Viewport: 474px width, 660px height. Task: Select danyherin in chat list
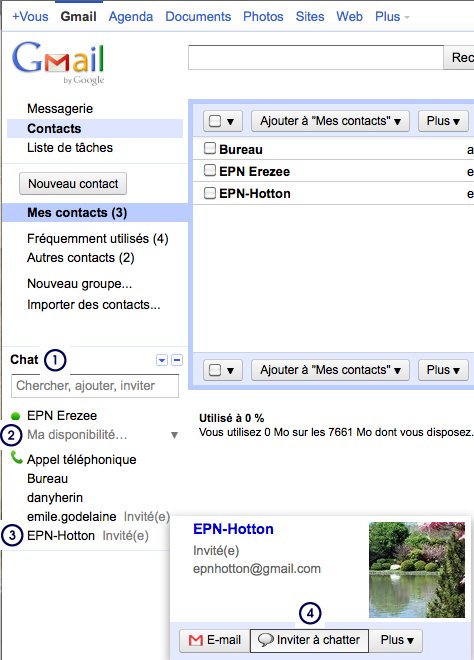point(55,498)
